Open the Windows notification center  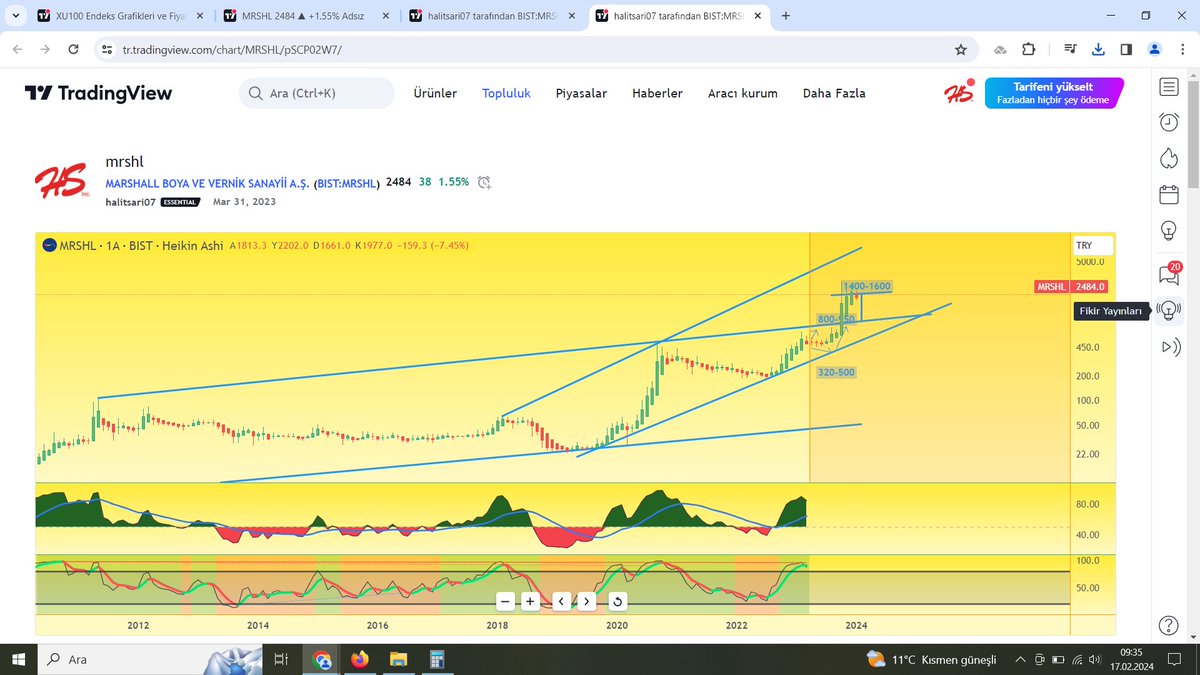tap(1175, 659)
